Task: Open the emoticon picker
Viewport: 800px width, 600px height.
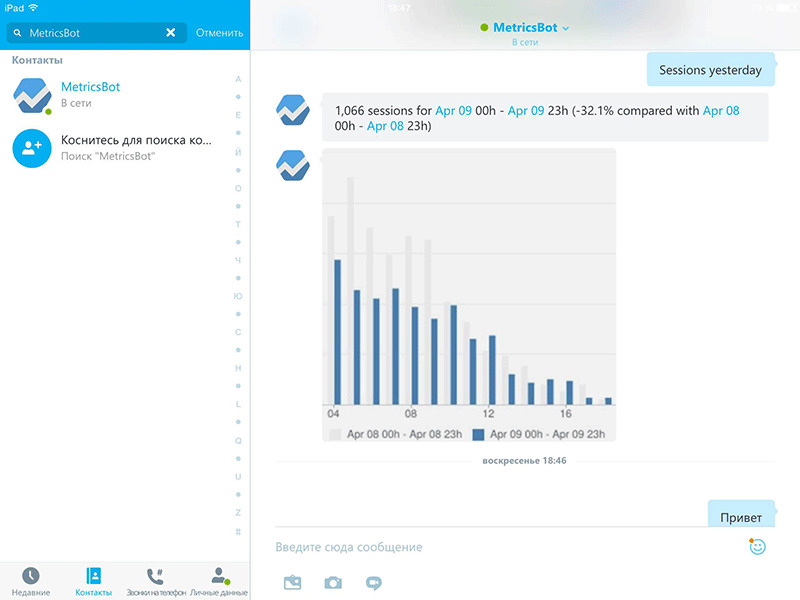Action: 758,546
